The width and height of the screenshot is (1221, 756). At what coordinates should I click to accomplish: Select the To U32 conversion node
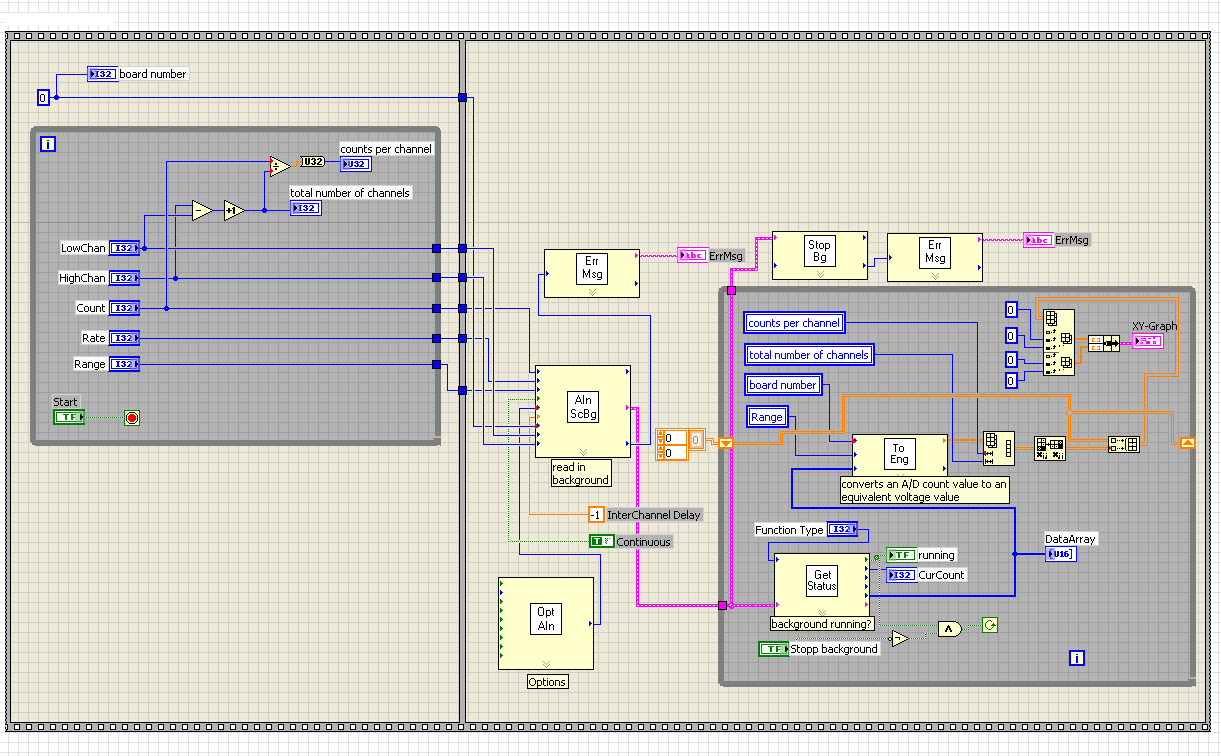312,162
